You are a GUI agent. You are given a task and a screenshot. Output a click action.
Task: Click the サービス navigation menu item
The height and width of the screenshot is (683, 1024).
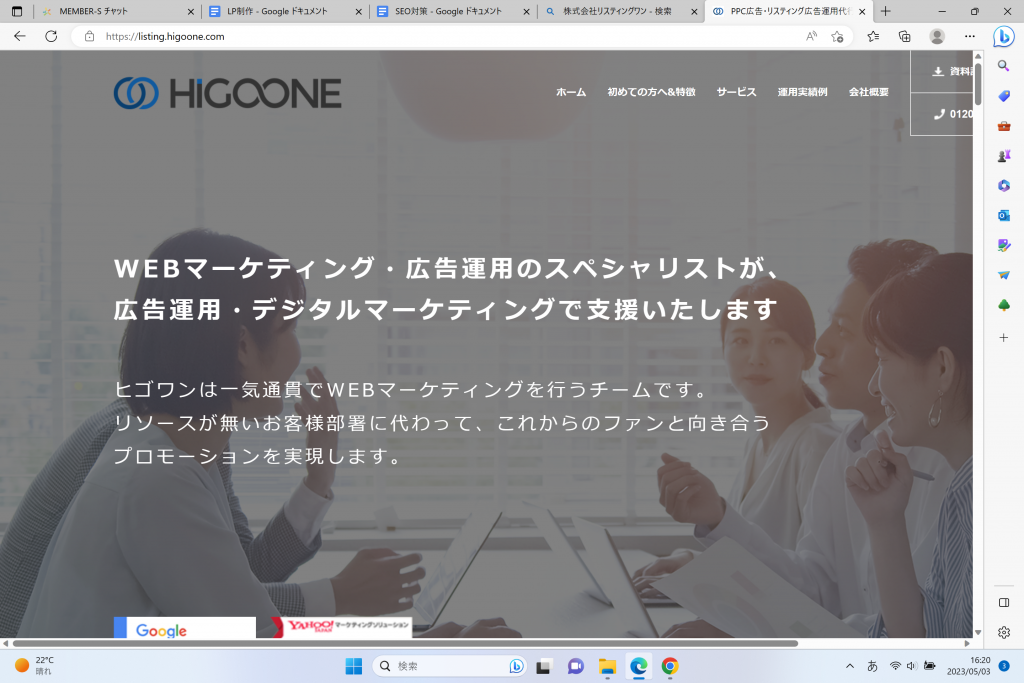click(x=736, y=92)
